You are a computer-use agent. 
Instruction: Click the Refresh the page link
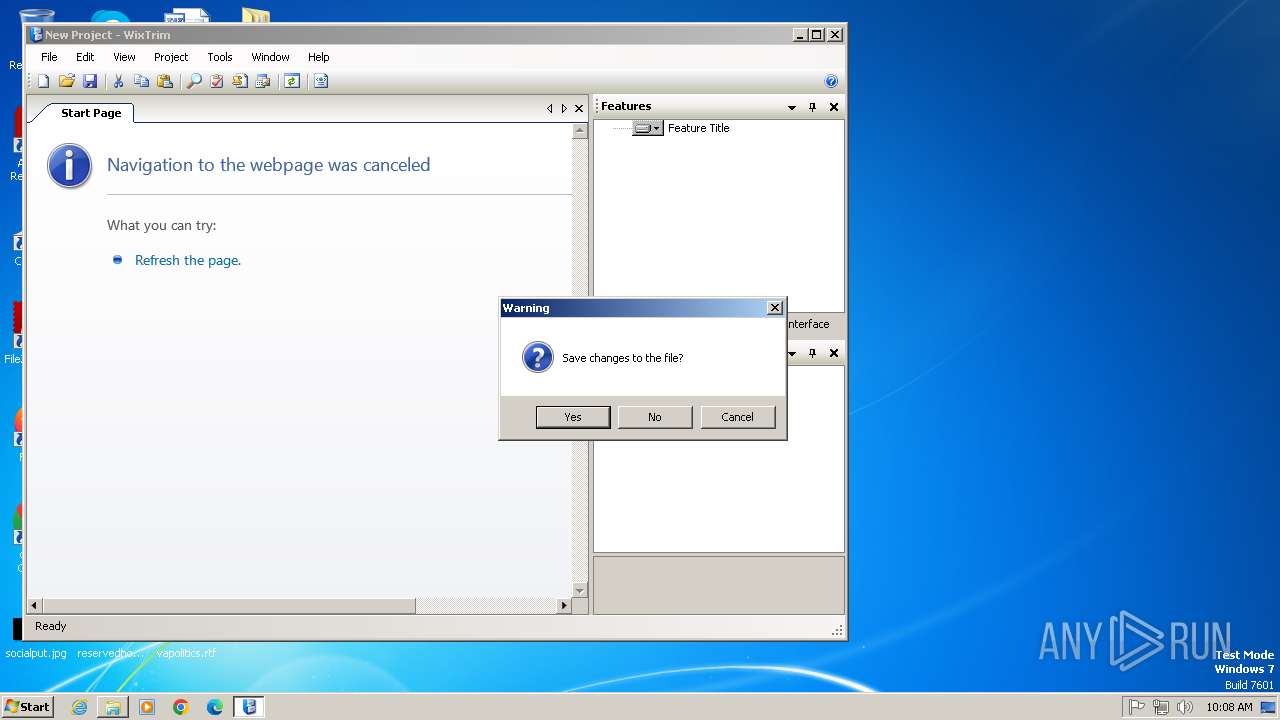(188, 260)
